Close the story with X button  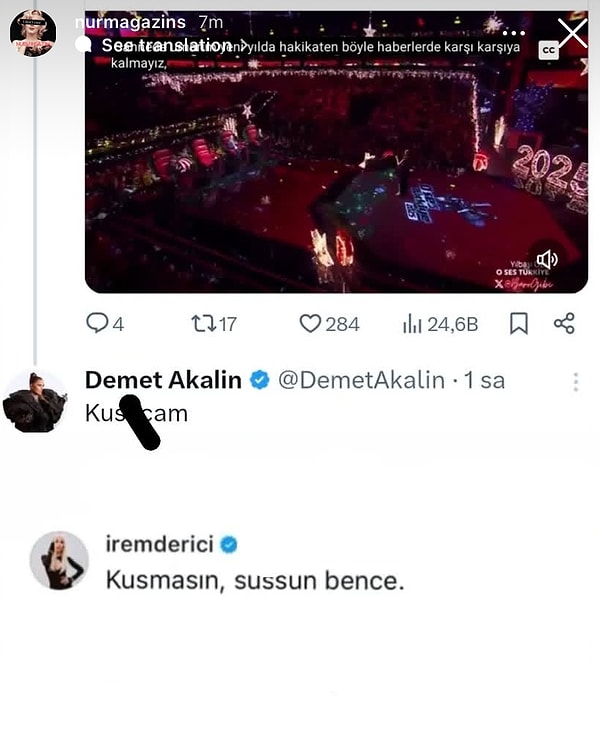tap(572, 34)
